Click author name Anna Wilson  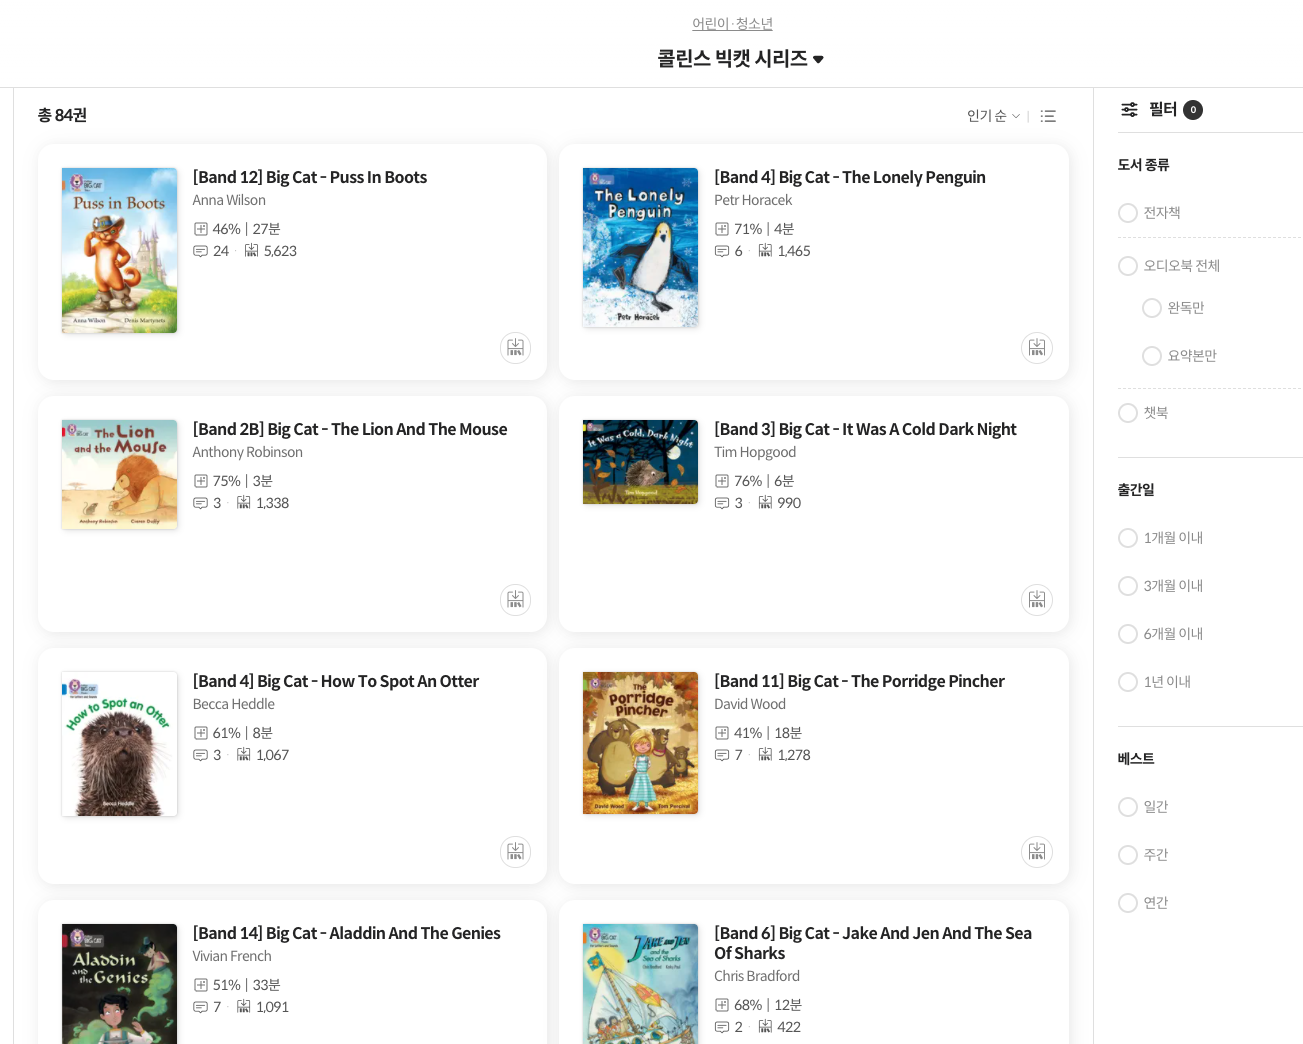pos(229,200)
